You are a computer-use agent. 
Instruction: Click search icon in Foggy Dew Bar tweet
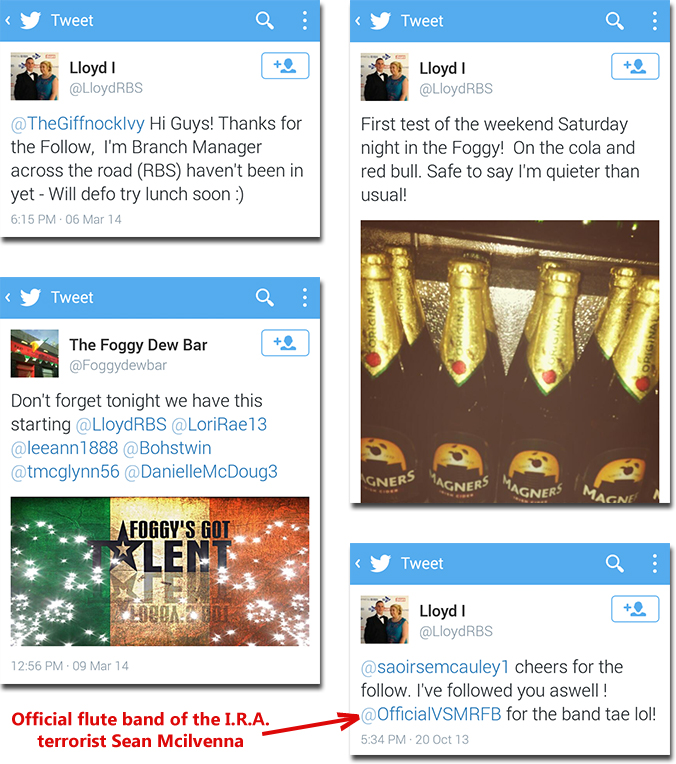coord(265,297)
